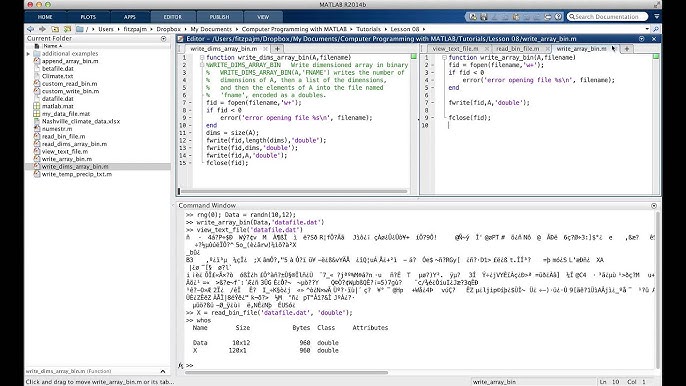Select the read_bin_file.m editor tab
686x386 pixels.
tap(518, 49)
